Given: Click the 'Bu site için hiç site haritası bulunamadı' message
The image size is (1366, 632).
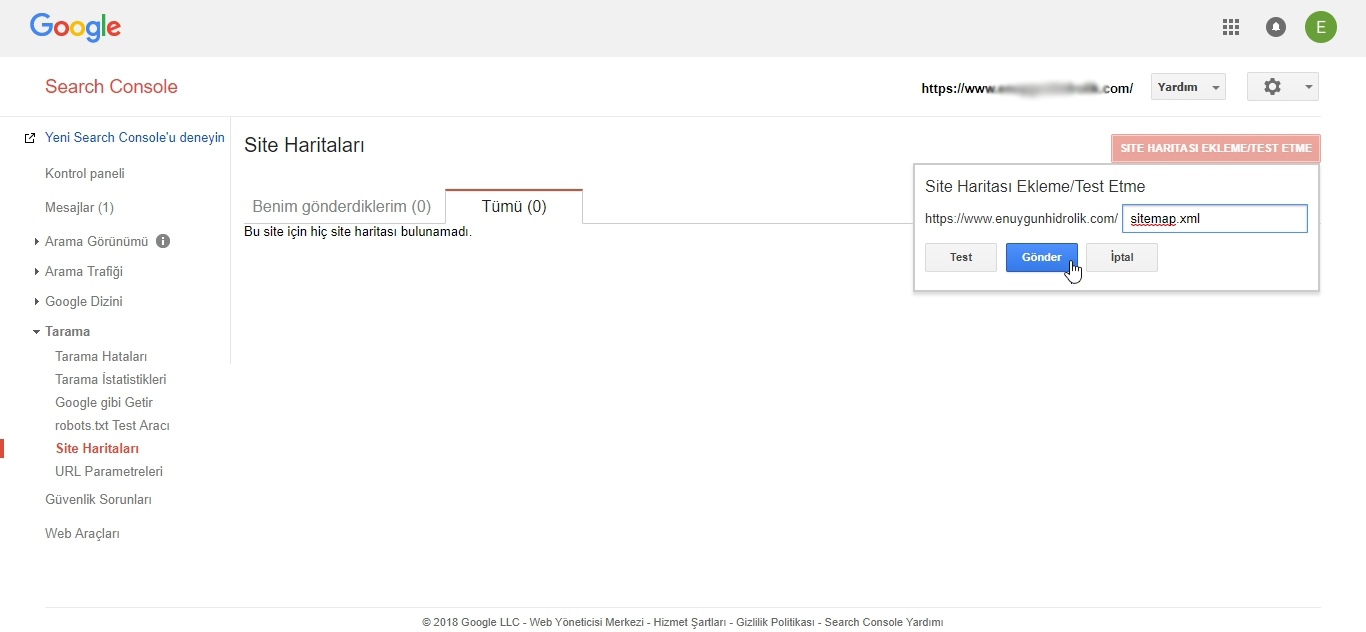Looking at the screenshot, I should 358,232.
